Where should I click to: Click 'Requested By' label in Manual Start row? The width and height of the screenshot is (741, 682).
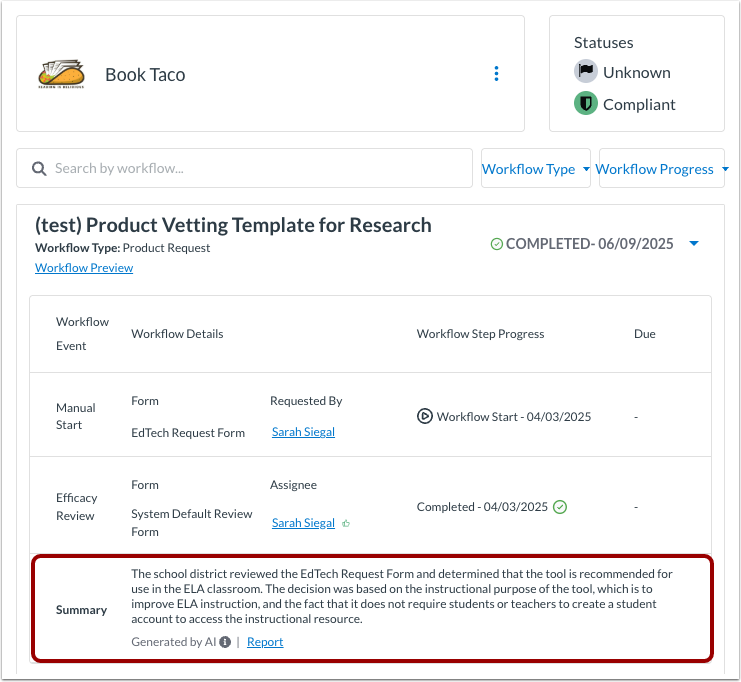[x=306, y=401]
